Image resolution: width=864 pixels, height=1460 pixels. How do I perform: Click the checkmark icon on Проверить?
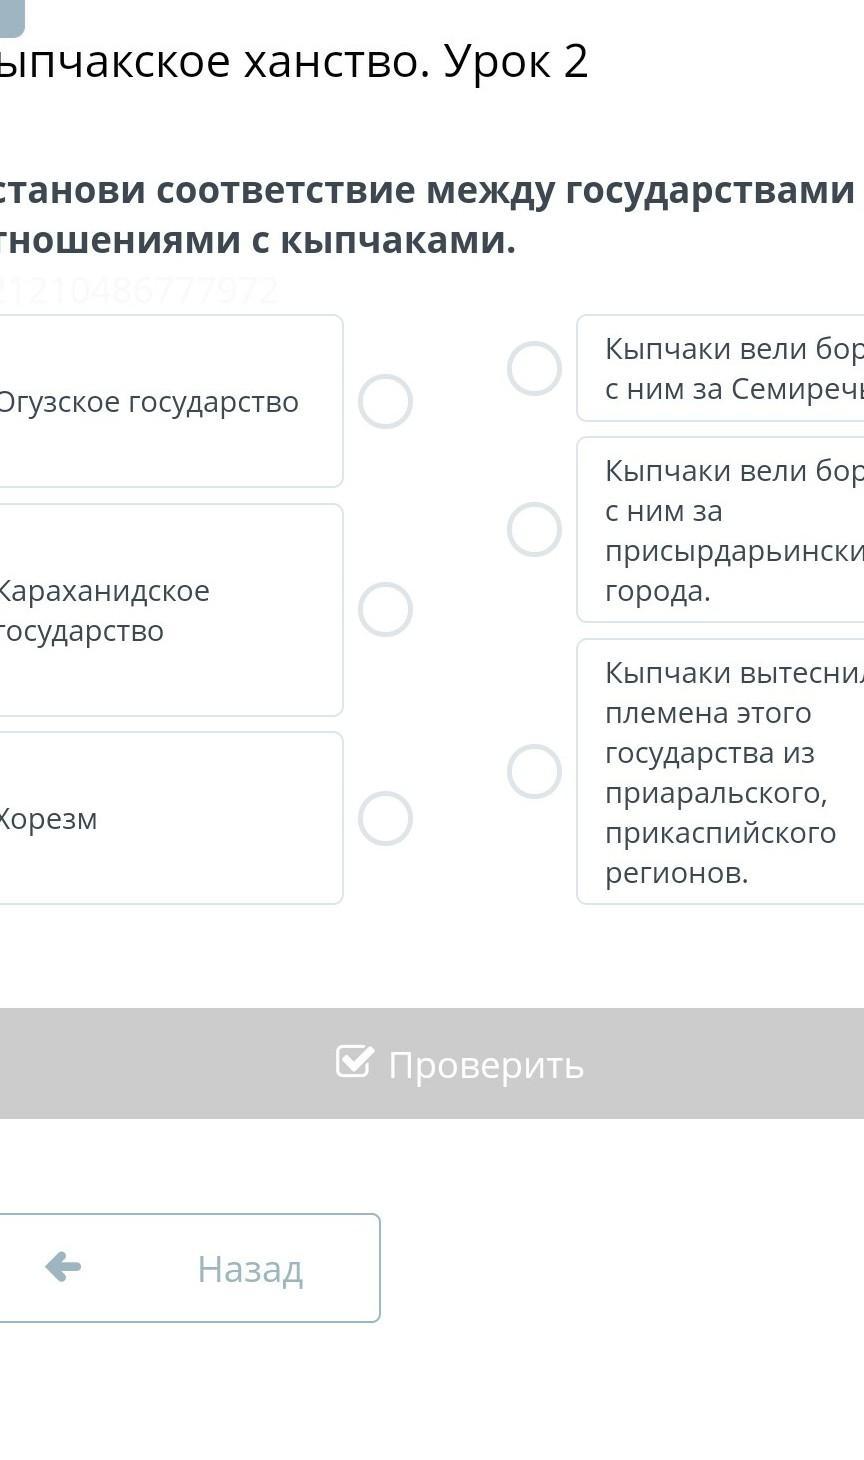(x=355, y=1061)
